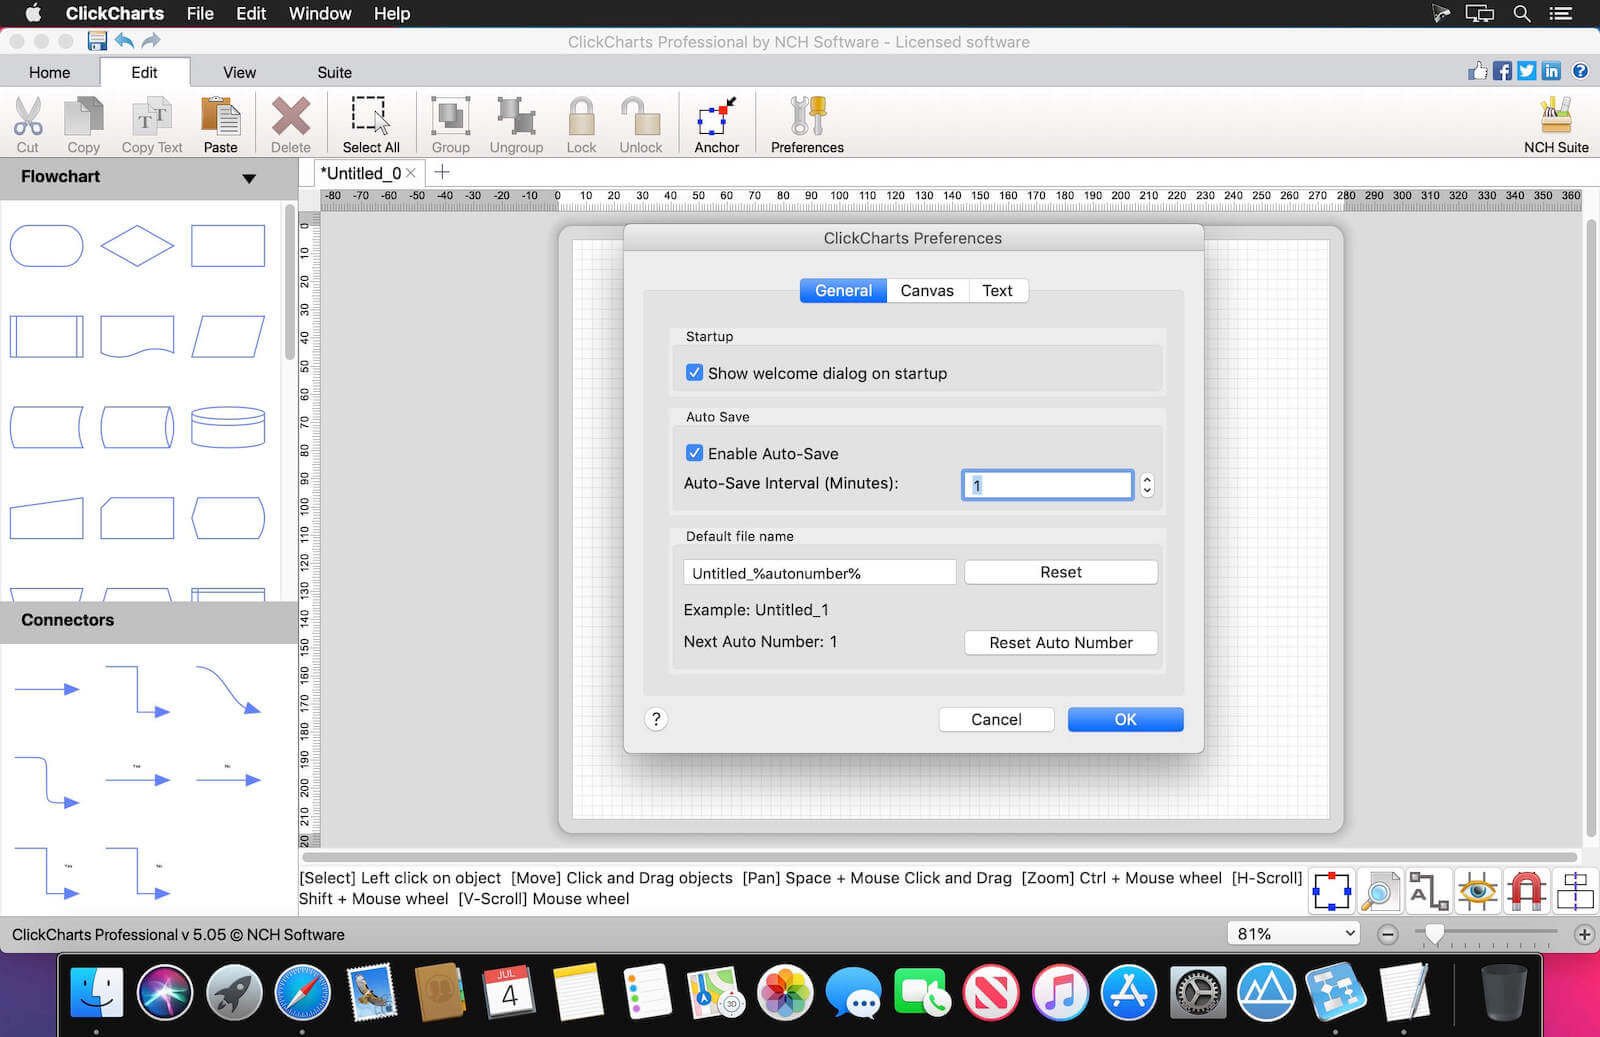
Task: Disable the Enable Auto-Save checkbox
Action: pyautogui.click(x=694, y=453)
